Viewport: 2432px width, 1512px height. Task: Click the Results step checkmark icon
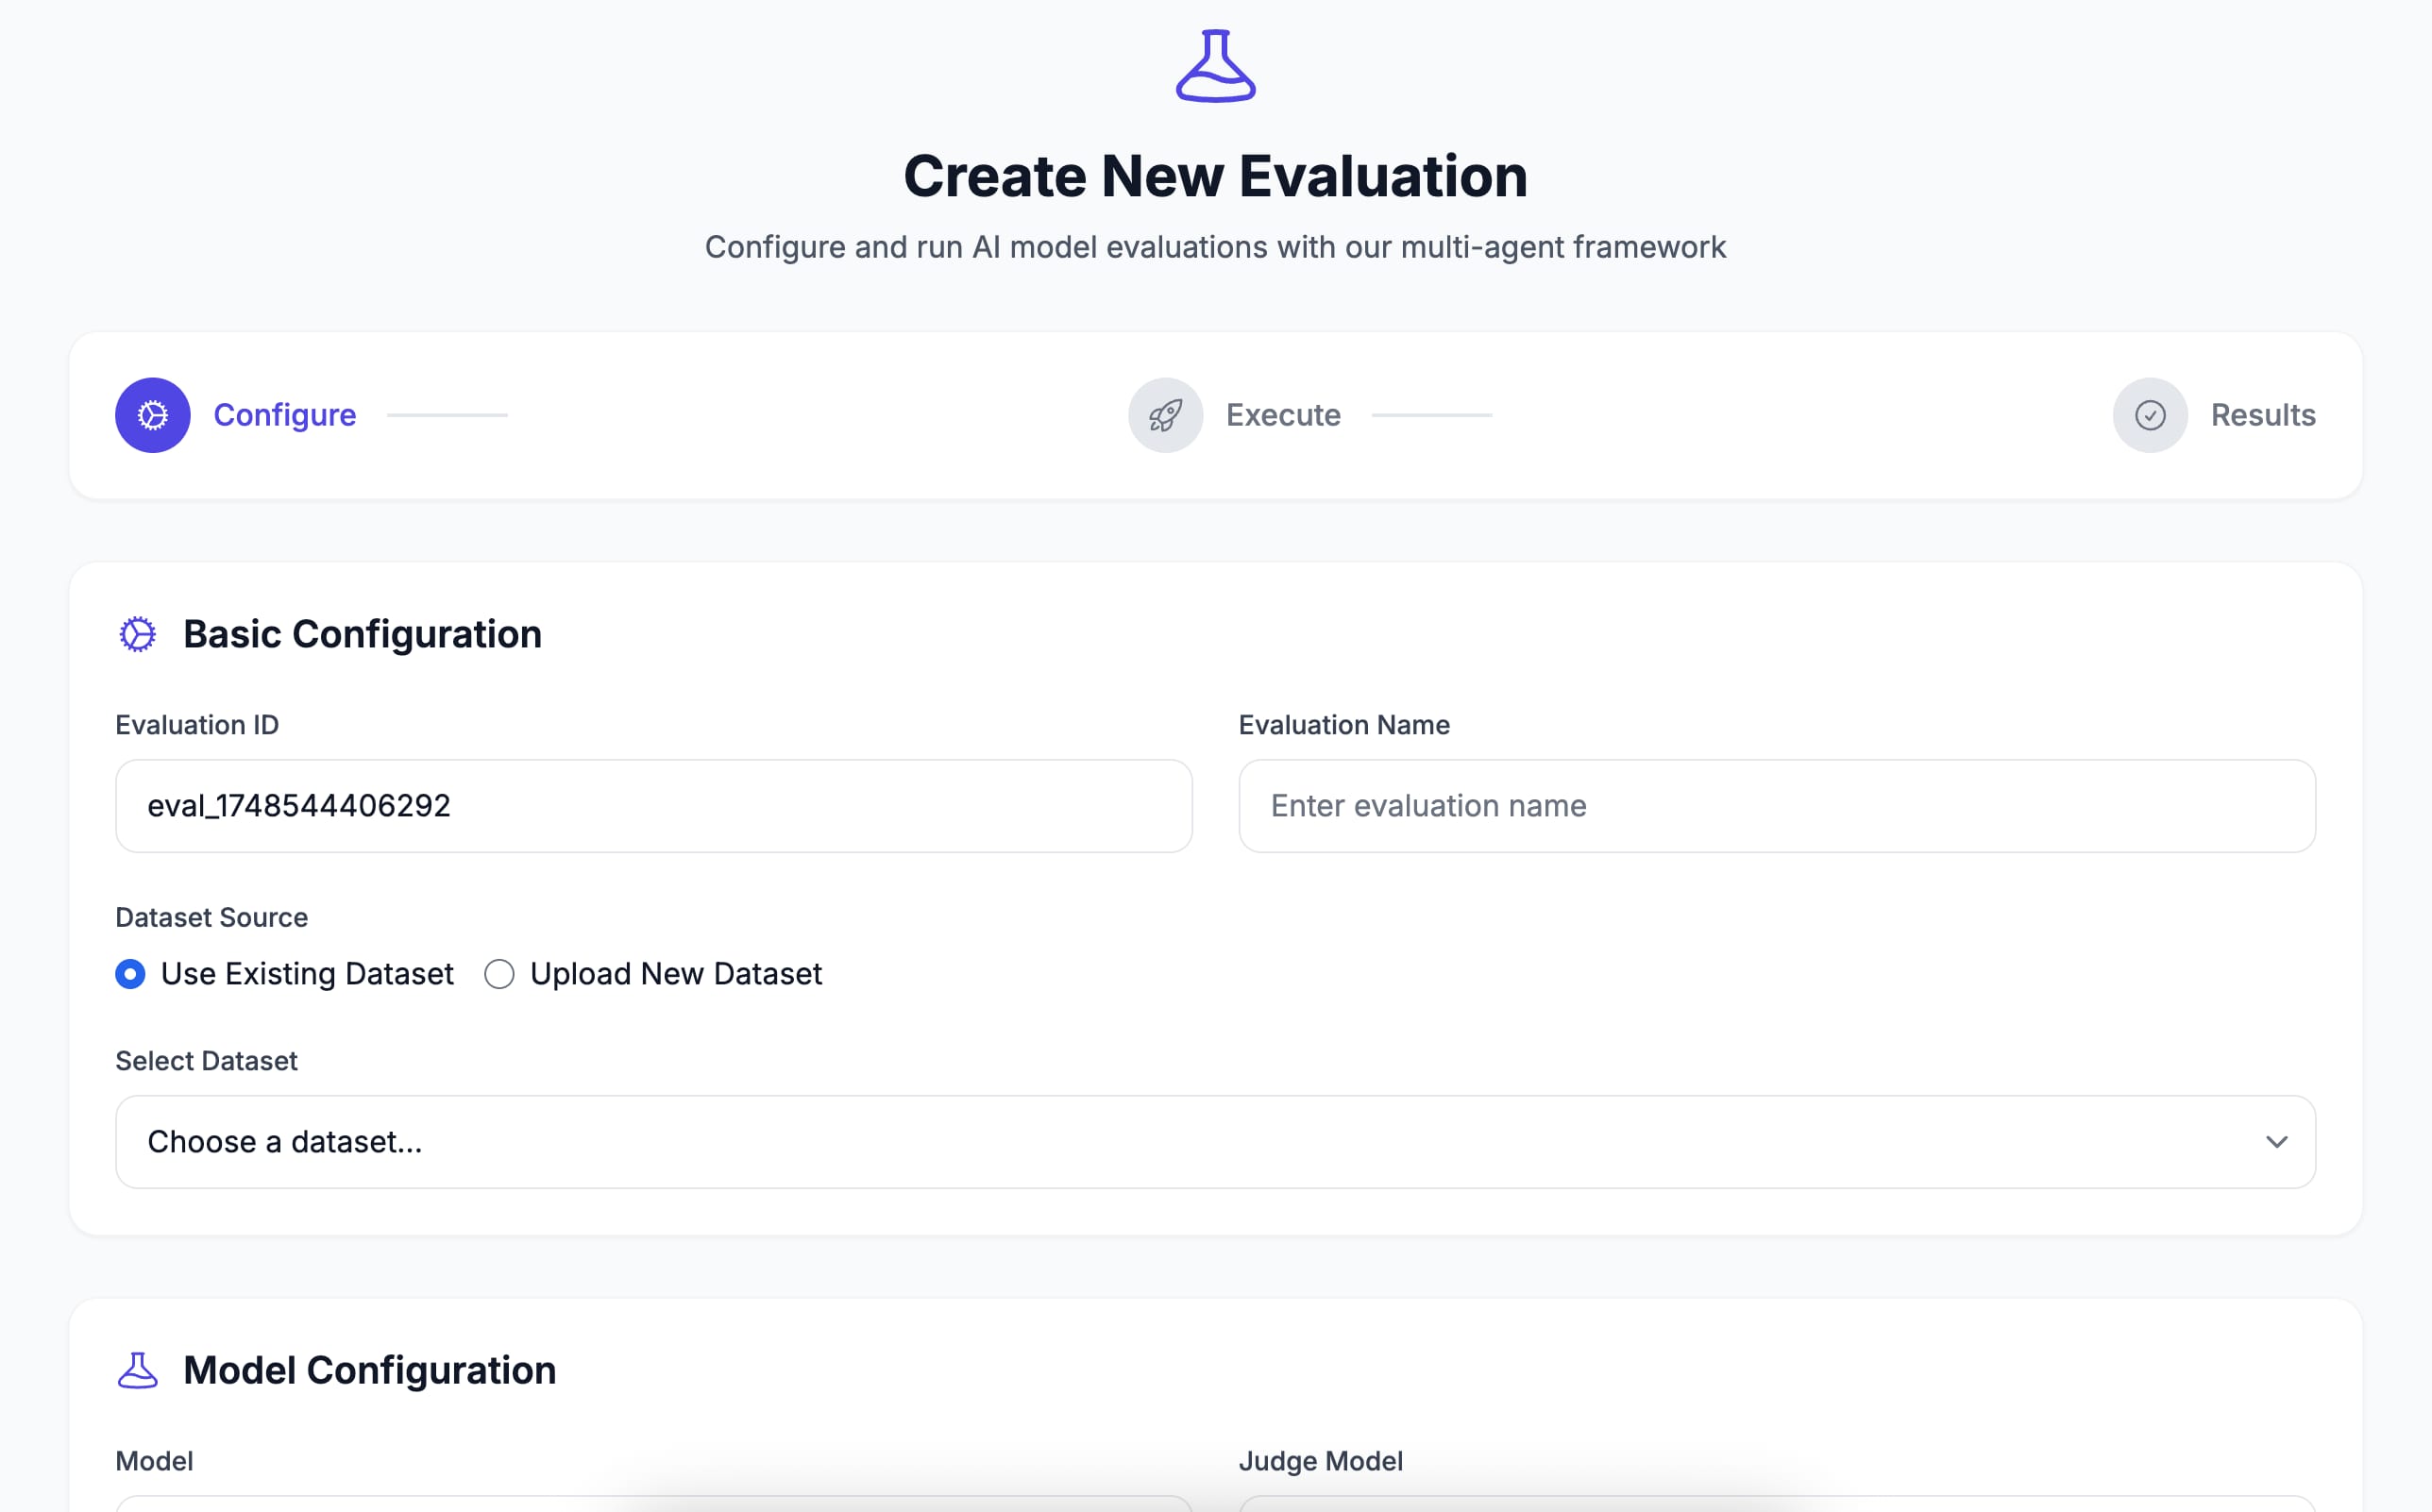coord(2150,415)
